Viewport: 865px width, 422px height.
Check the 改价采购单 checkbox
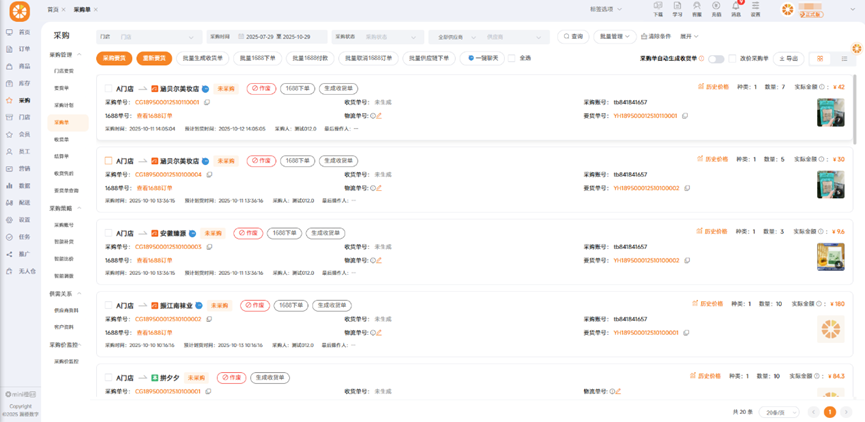732,58
